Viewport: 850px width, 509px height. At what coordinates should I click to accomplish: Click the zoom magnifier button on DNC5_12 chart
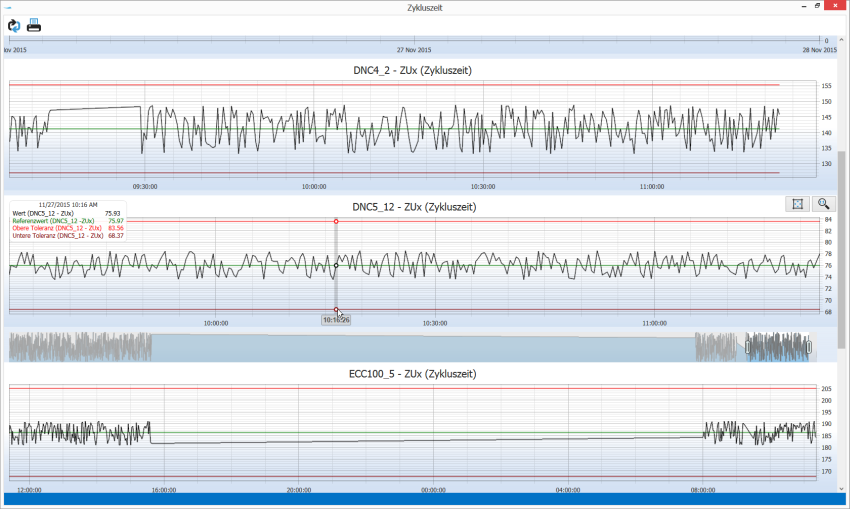(823, 204)
